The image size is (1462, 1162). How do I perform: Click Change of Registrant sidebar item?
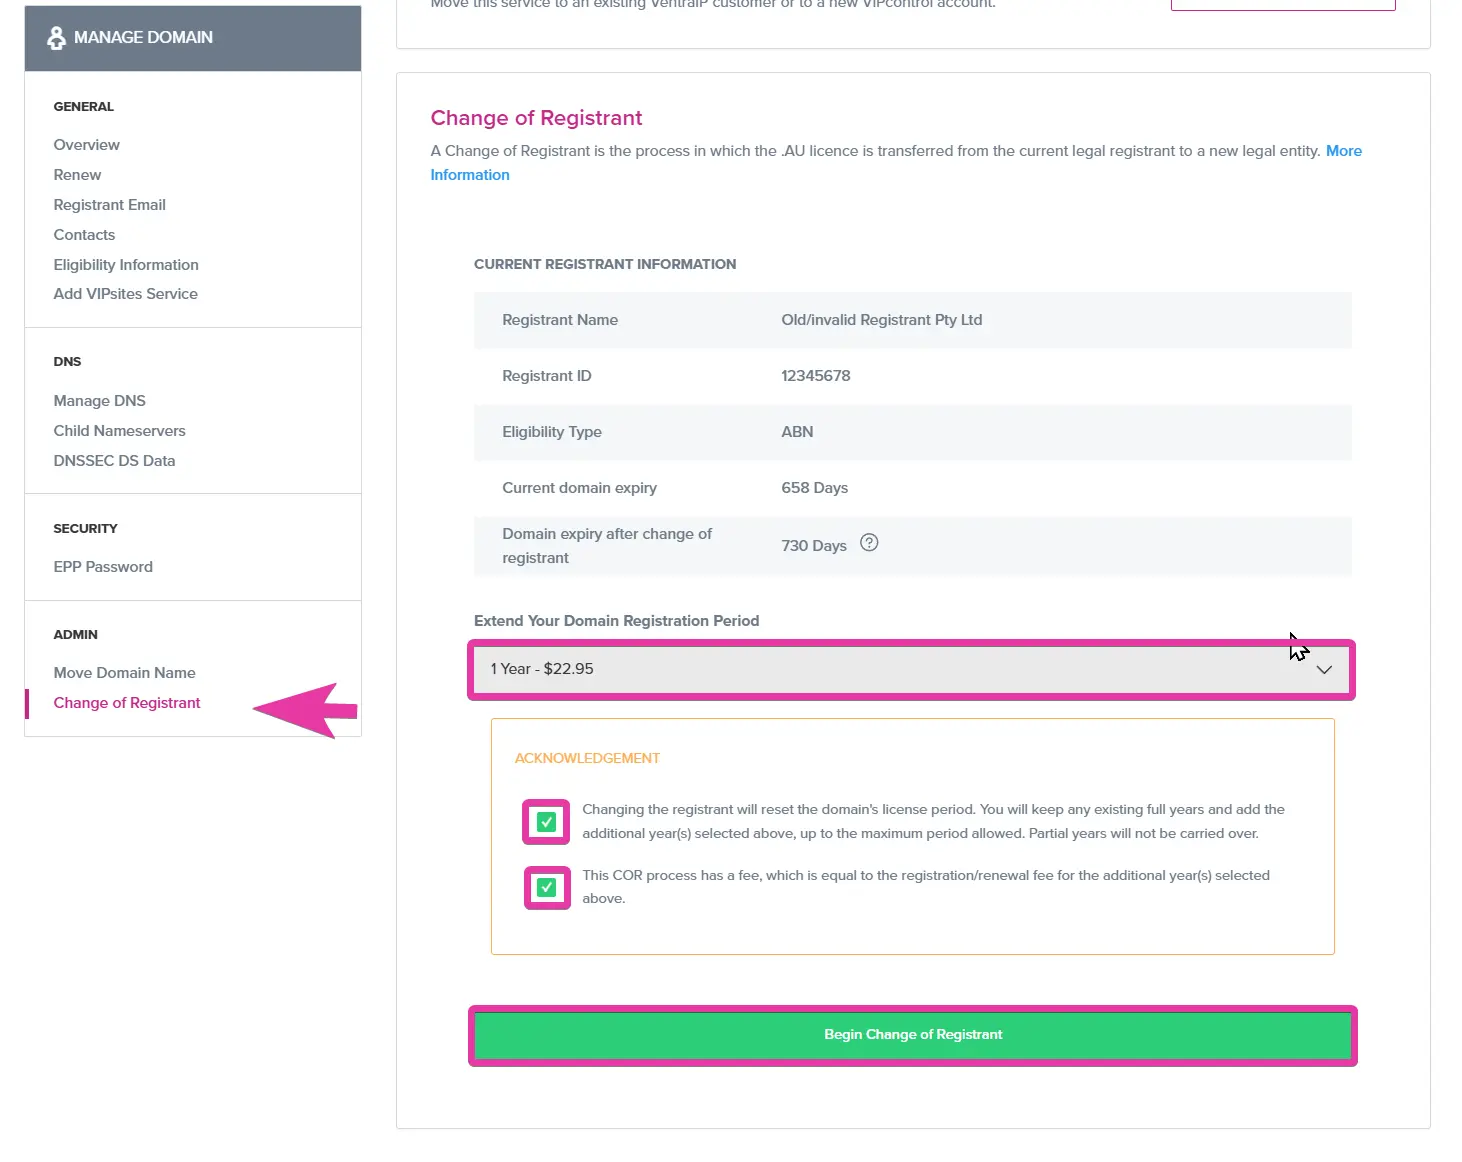pyautogui.click(x=127, y=703)
